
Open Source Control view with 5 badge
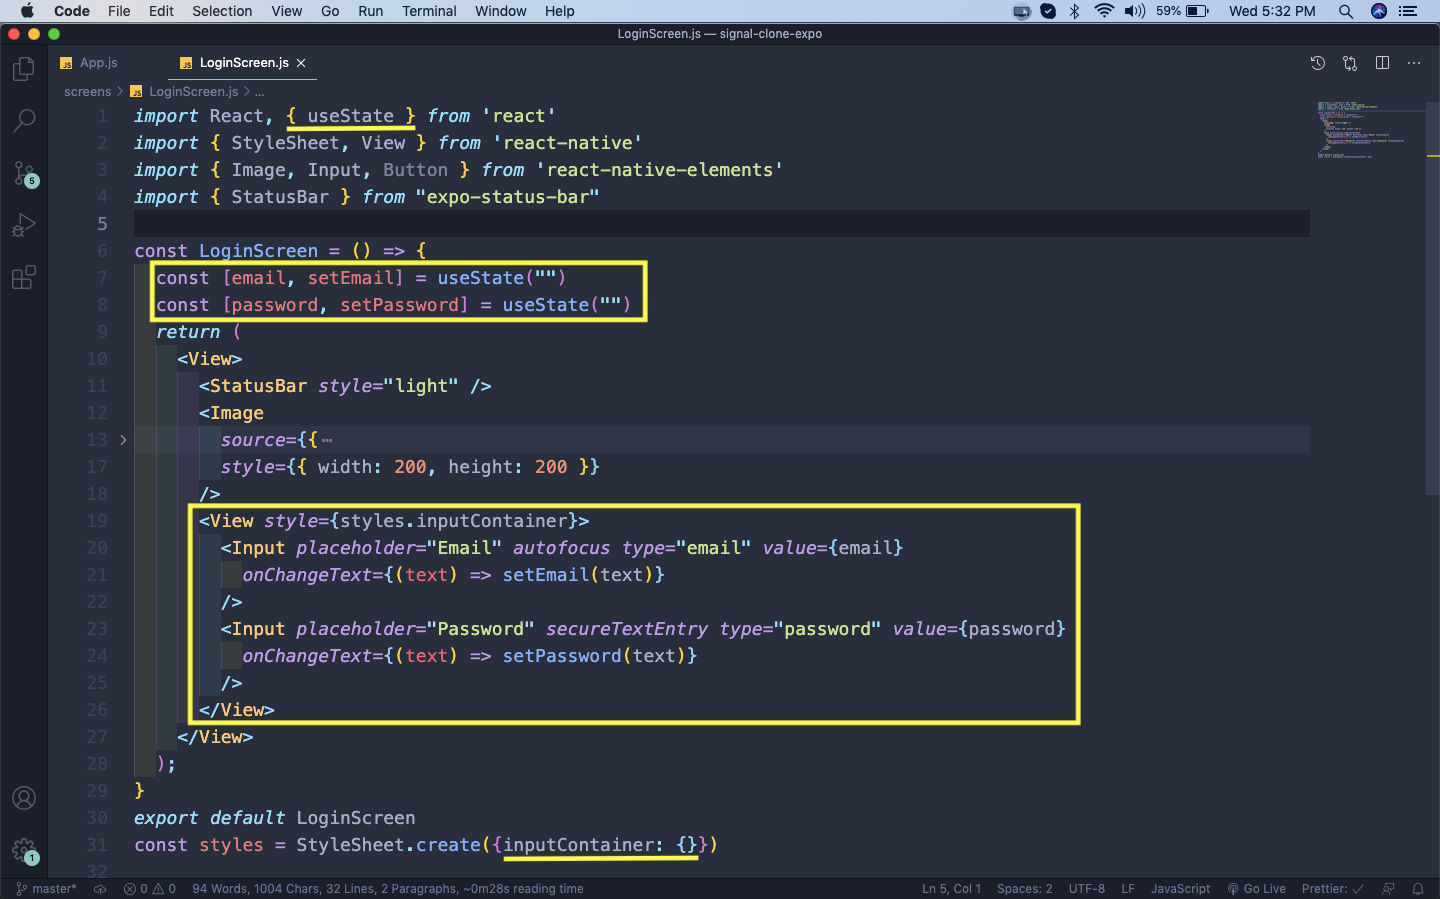[x=24, y=174]
